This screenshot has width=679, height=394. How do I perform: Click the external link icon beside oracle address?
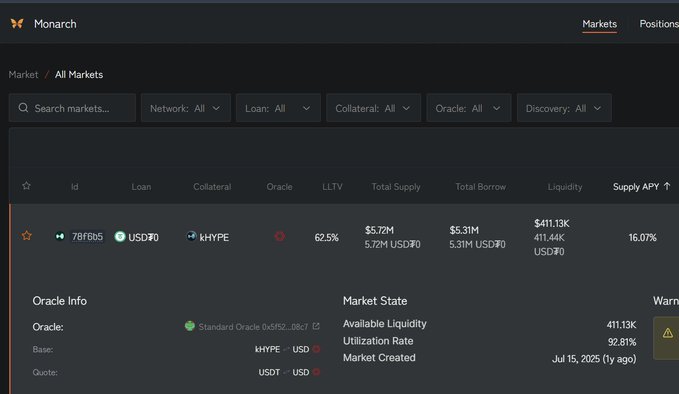pyautogui.click(x=316, y=326)
